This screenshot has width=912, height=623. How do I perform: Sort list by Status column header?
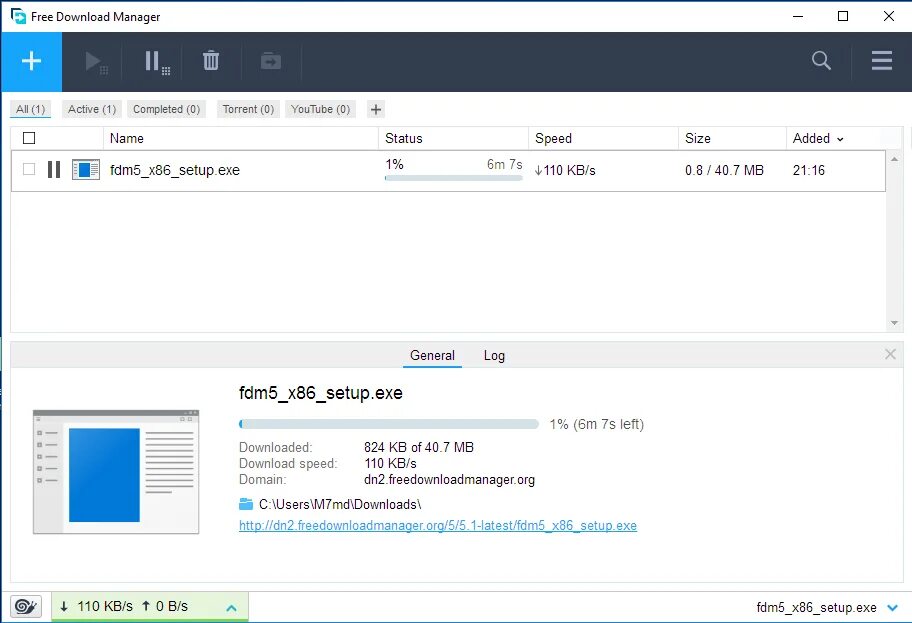(454, 138)
